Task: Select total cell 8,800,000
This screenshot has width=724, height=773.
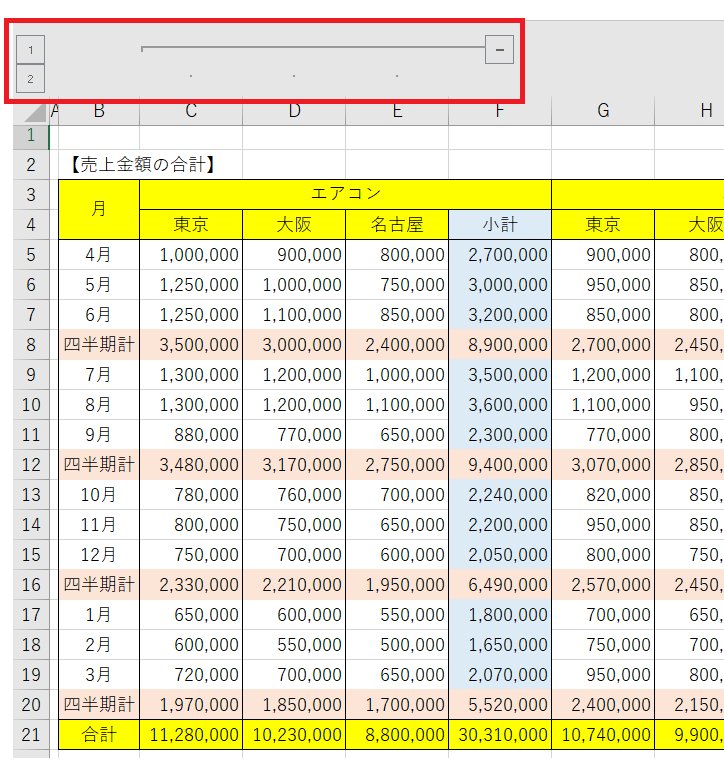Action: tap(397, 735)
